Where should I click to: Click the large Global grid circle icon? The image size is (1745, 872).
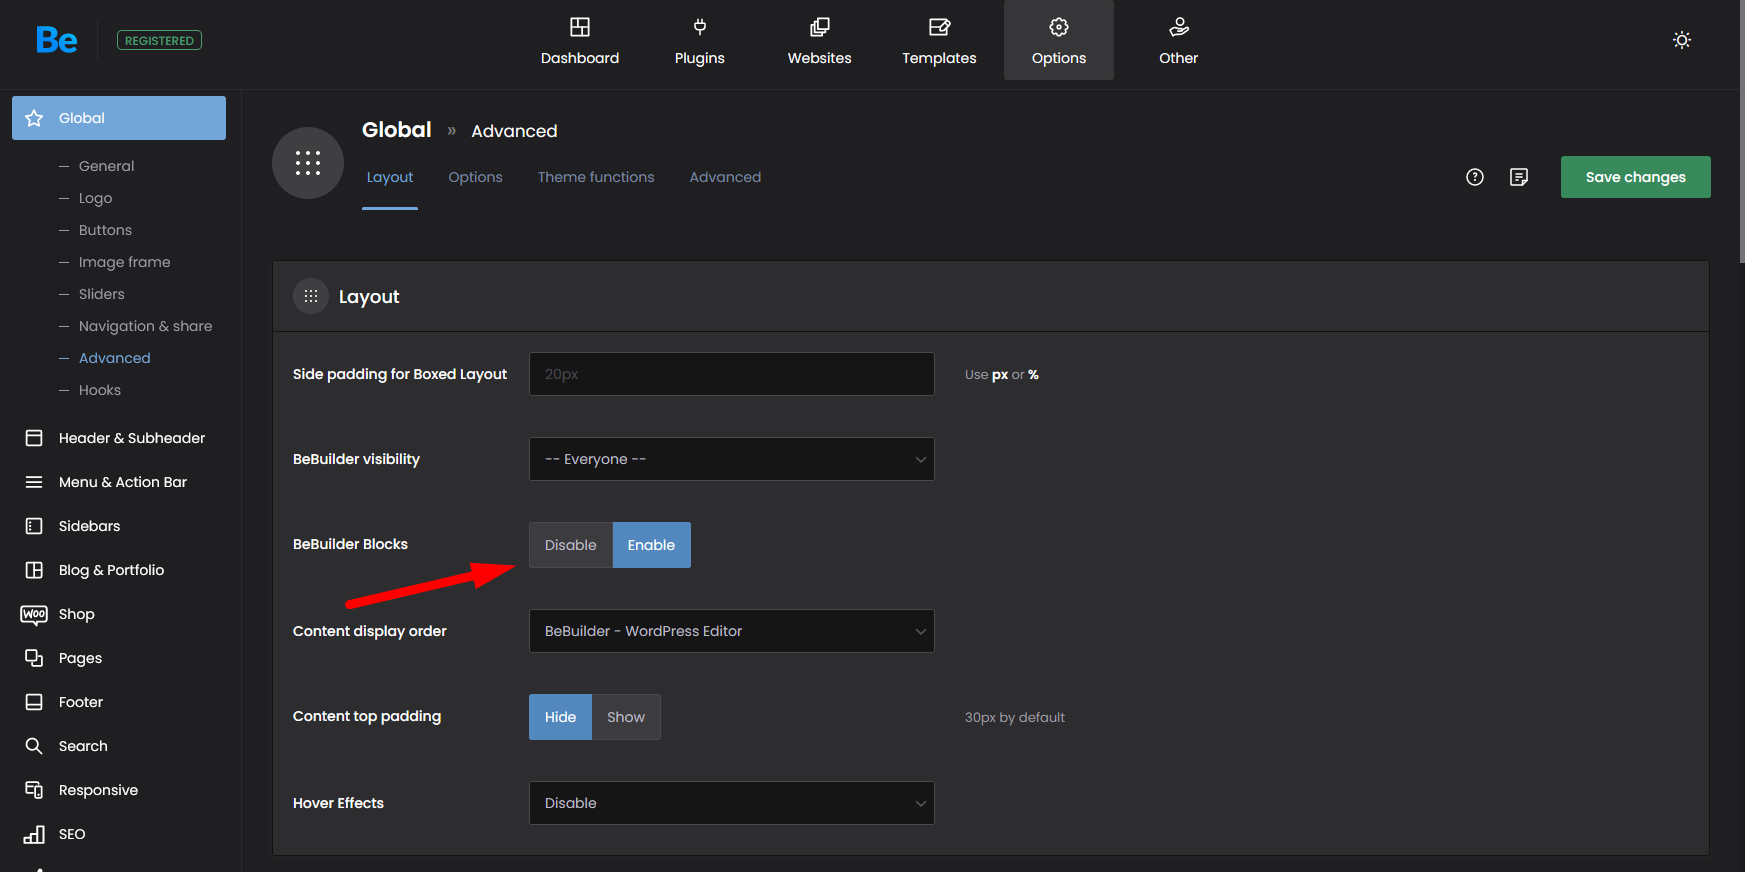point(308,163)
